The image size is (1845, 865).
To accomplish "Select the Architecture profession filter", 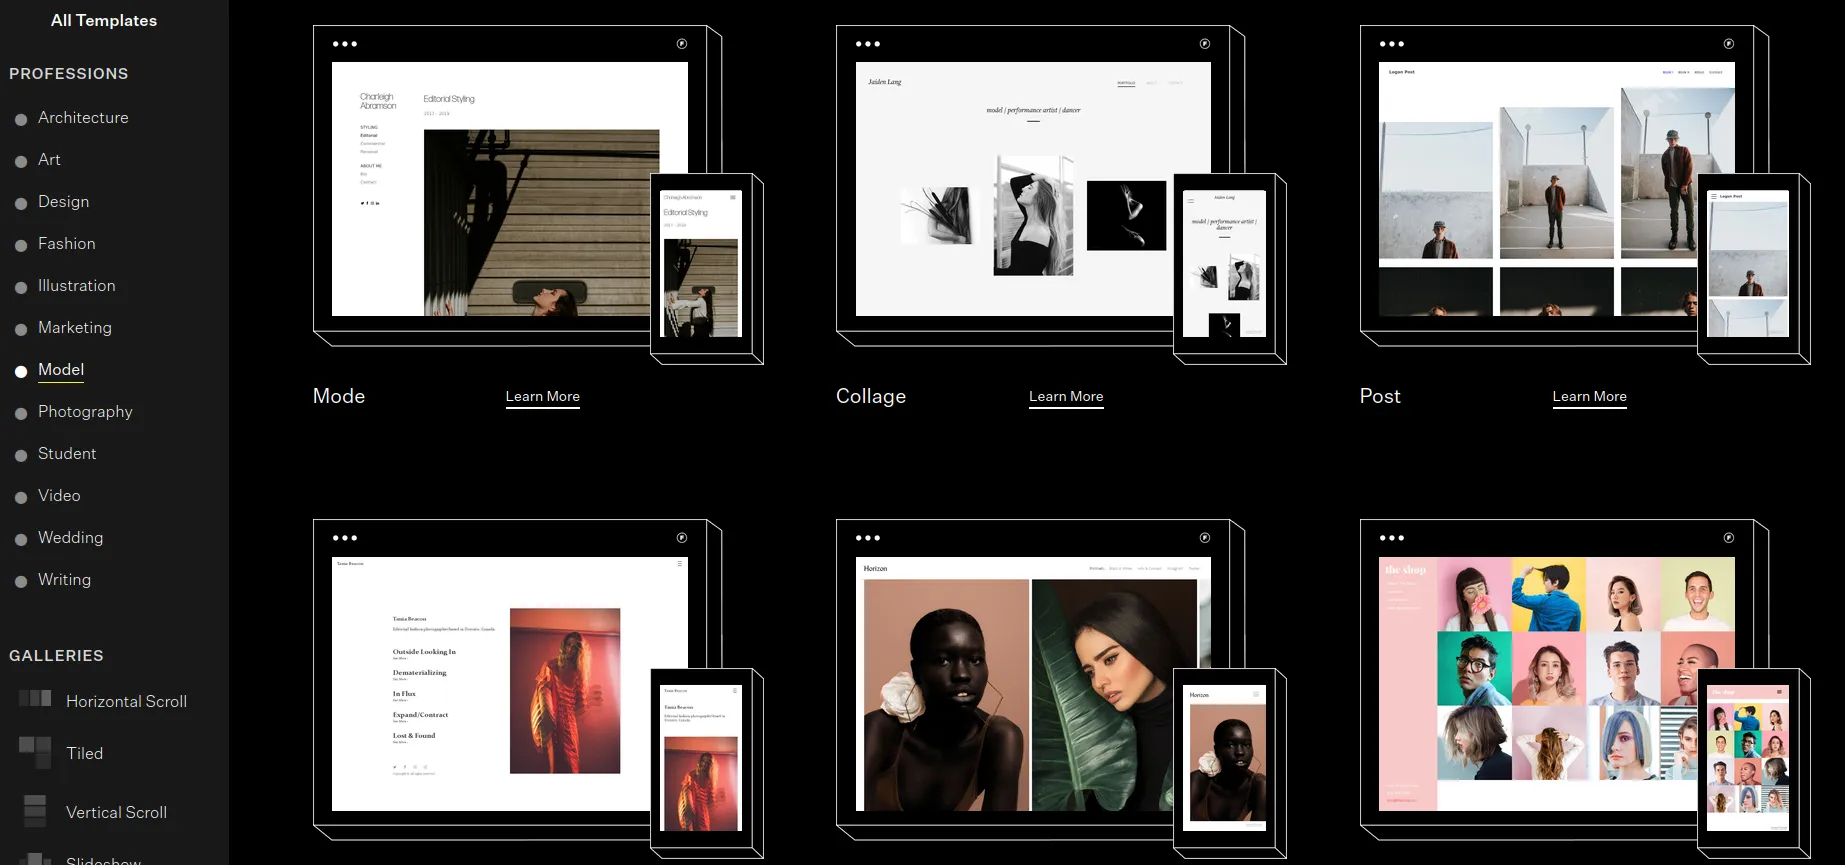I will click(83, 117).
